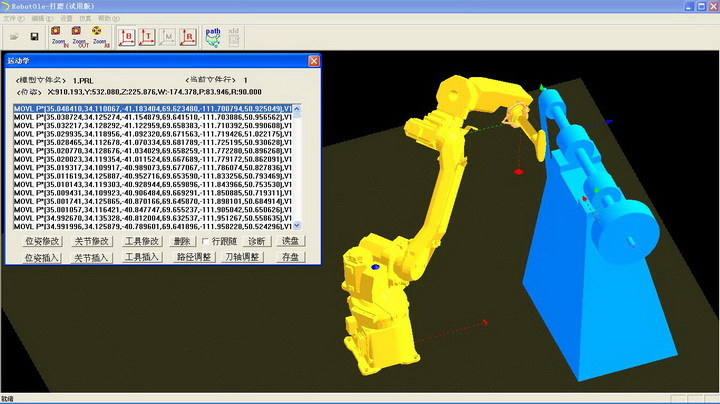Close the 运动学 dialog

pyautogui.click(x=313, y=61)
